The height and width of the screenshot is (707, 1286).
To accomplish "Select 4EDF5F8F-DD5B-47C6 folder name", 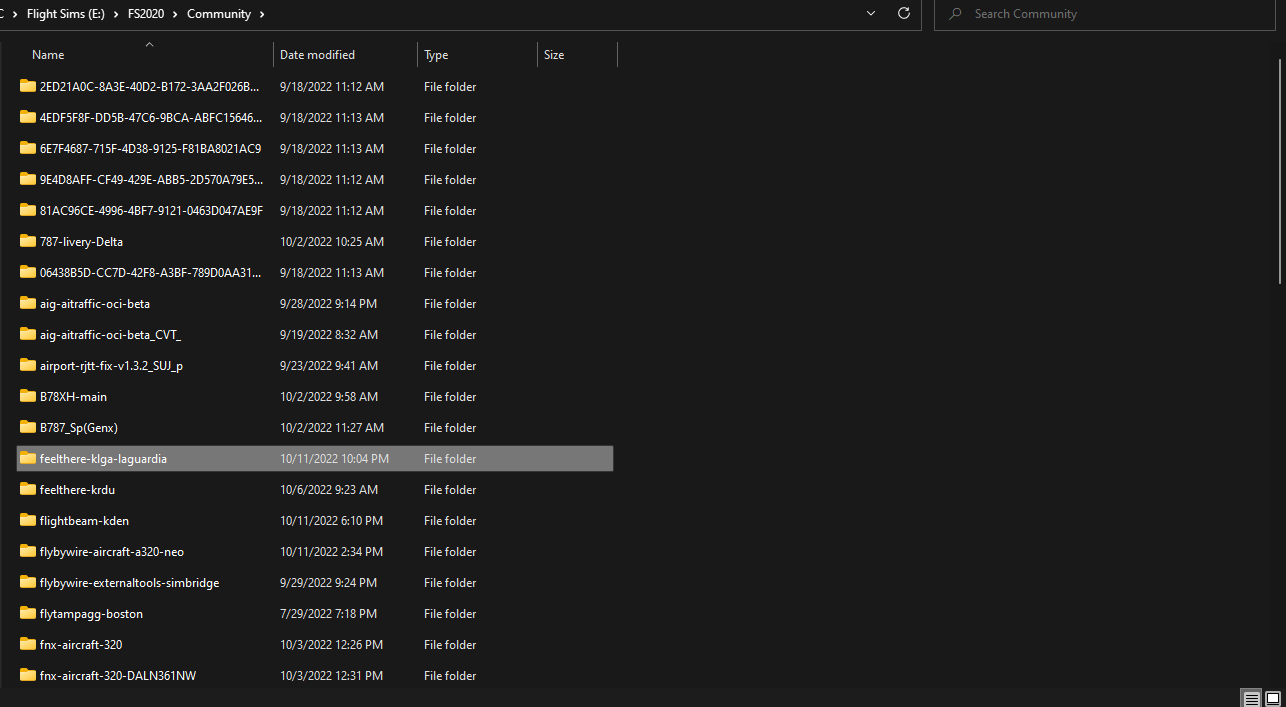I will [151, 117].
